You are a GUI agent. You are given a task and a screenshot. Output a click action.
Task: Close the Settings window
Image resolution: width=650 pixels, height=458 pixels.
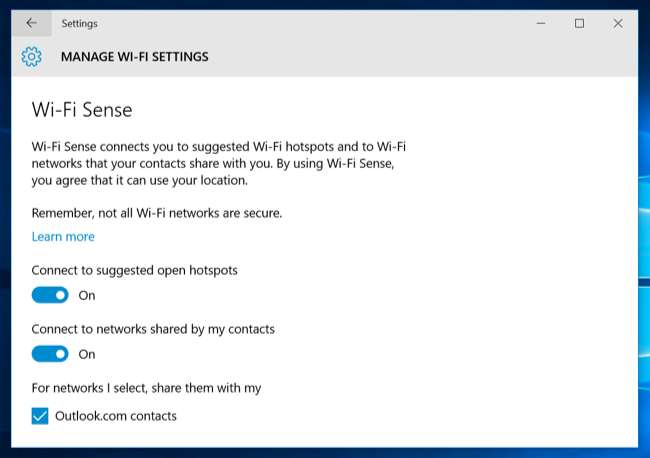(x=618, y=23)
